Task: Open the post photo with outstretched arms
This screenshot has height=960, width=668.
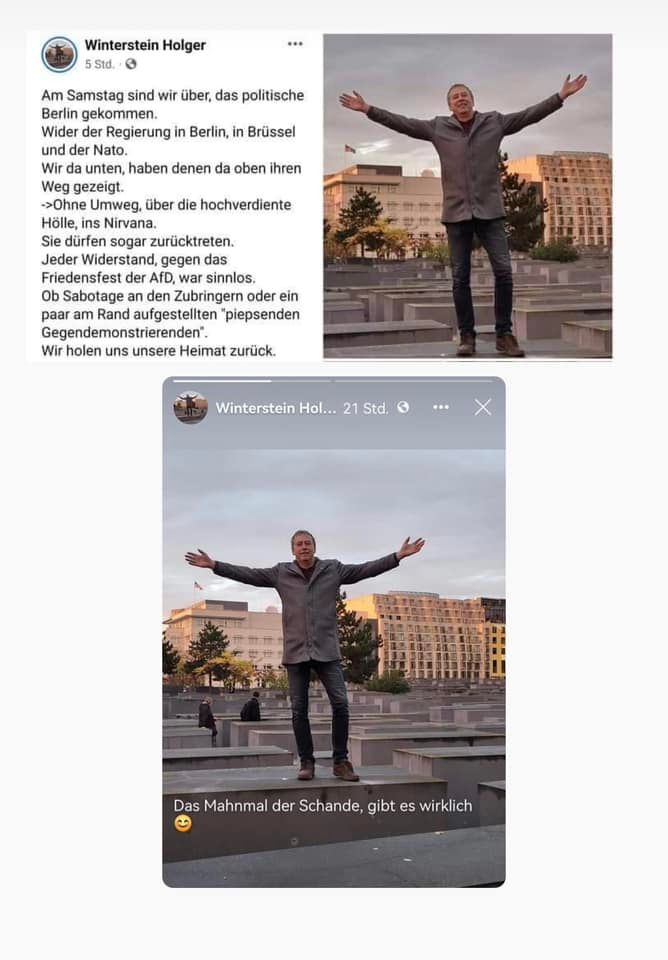Action: click(x=468, y=196)
